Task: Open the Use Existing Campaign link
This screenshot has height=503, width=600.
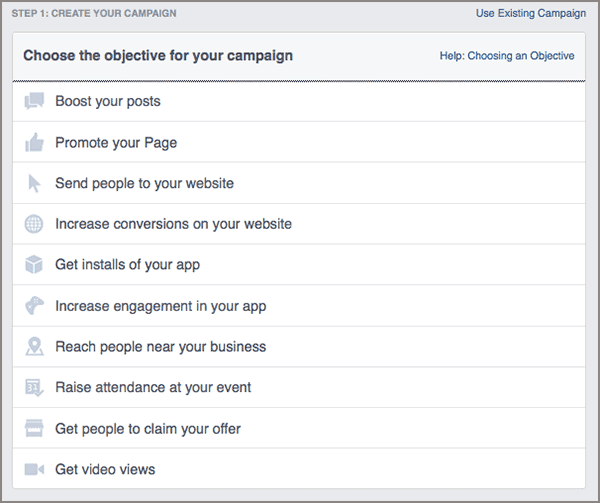Action: click(x=531, y=14)
